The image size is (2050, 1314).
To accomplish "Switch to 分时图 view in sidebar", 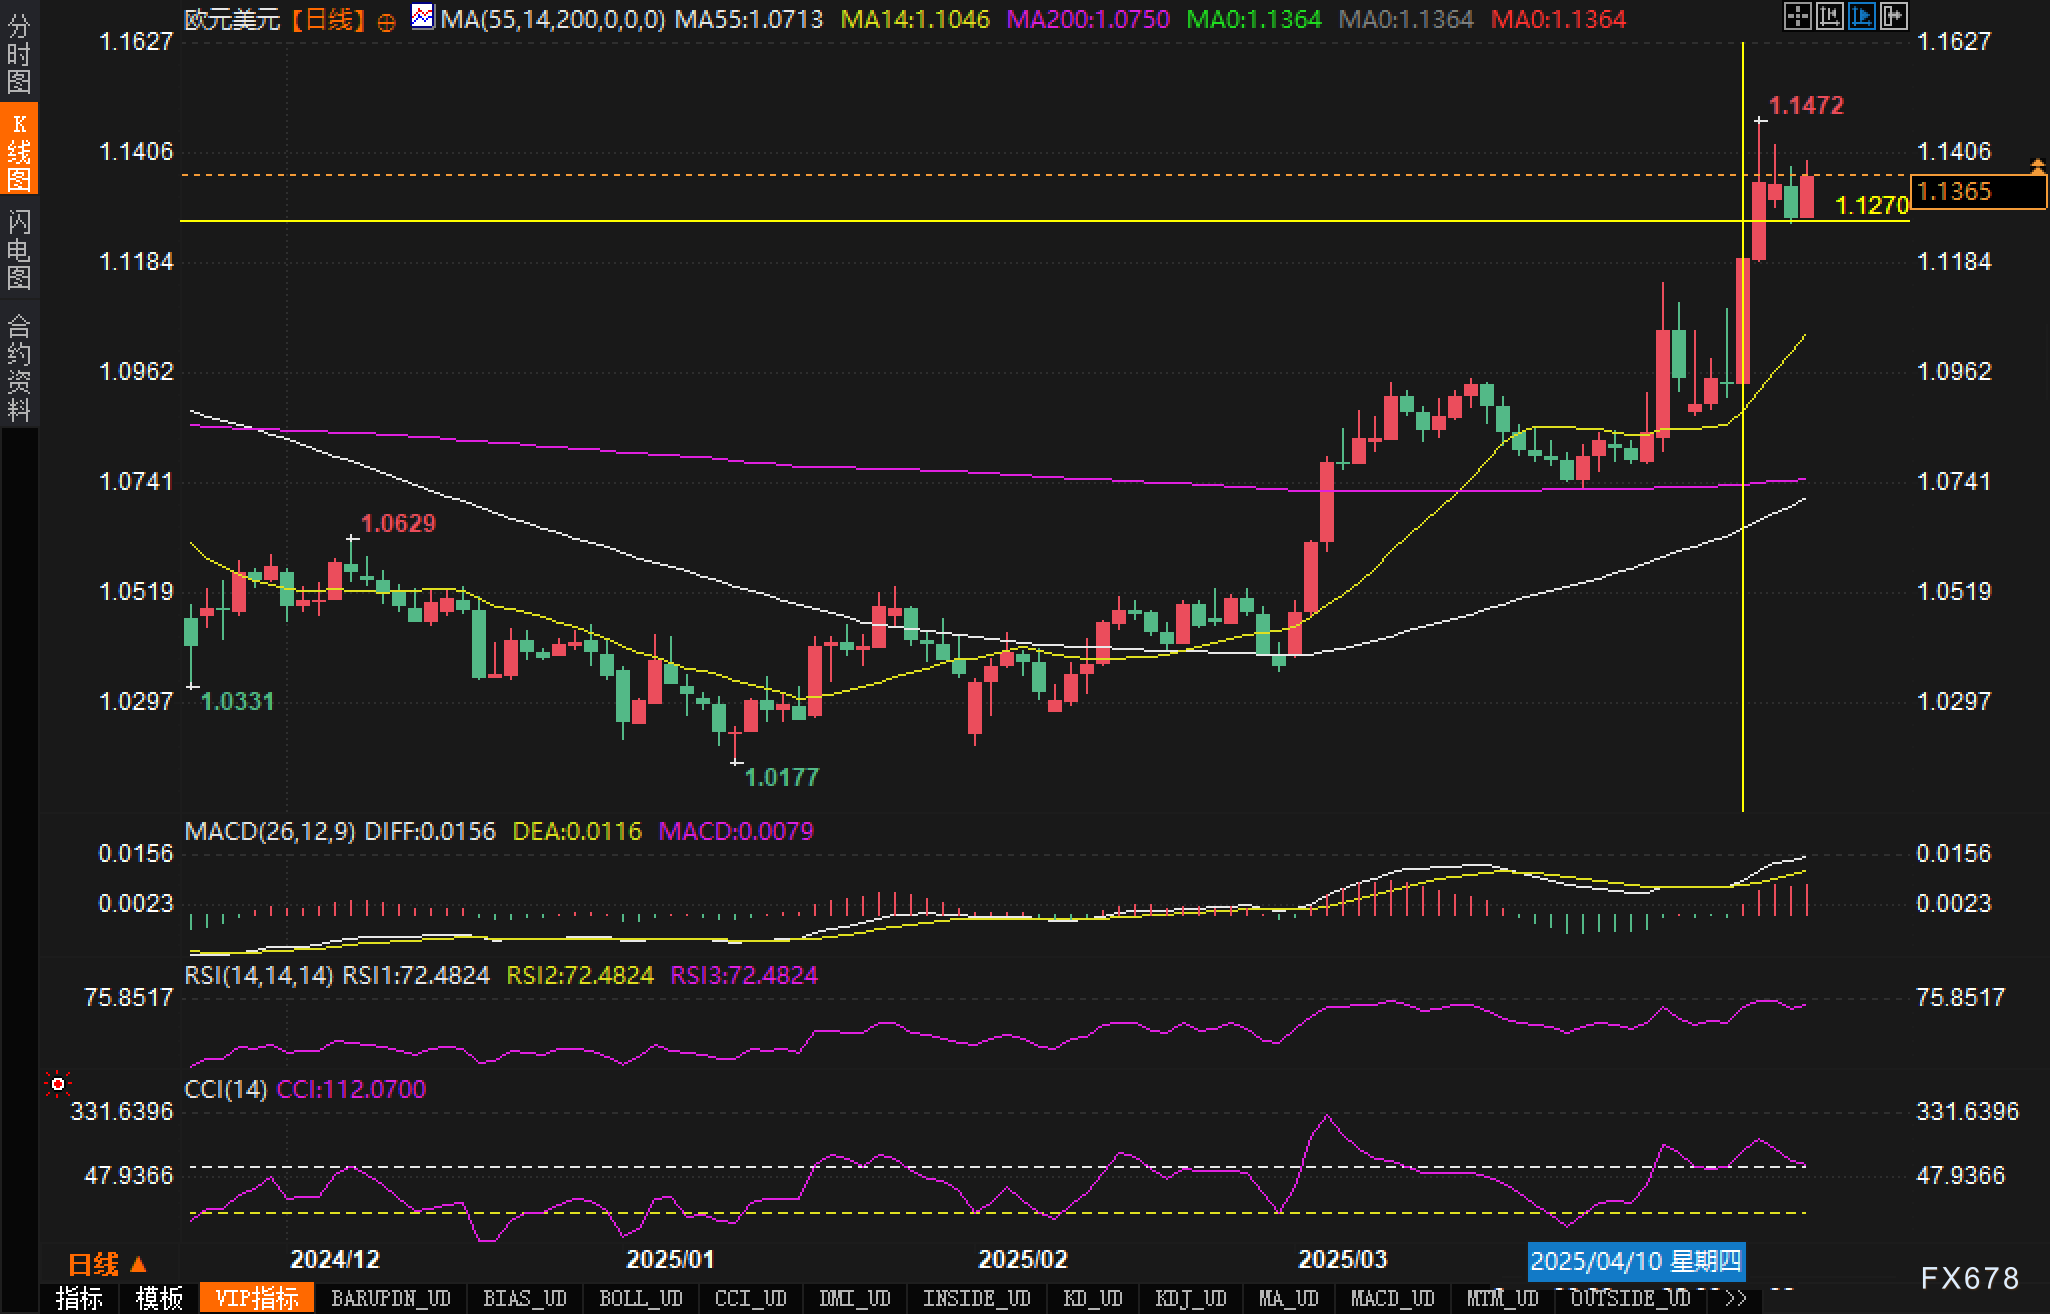I will click(19, 55).
